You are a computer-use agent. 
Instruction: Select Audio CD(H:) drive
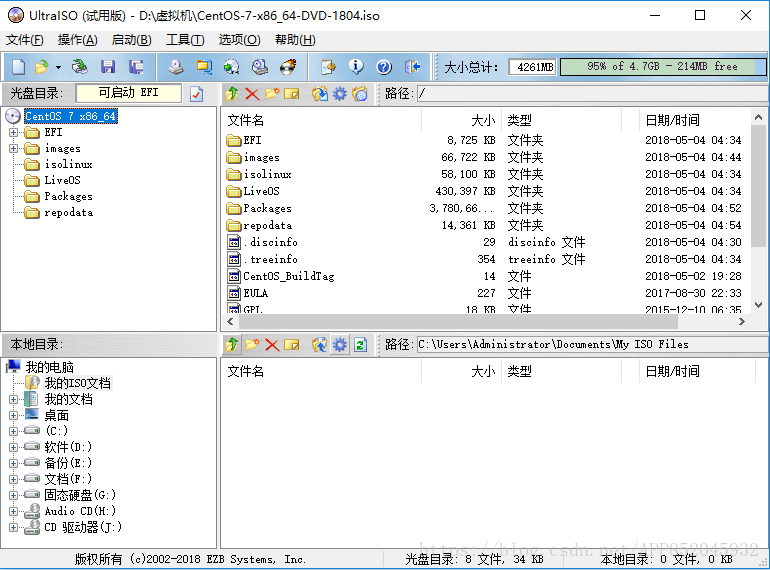coord(80,511)
